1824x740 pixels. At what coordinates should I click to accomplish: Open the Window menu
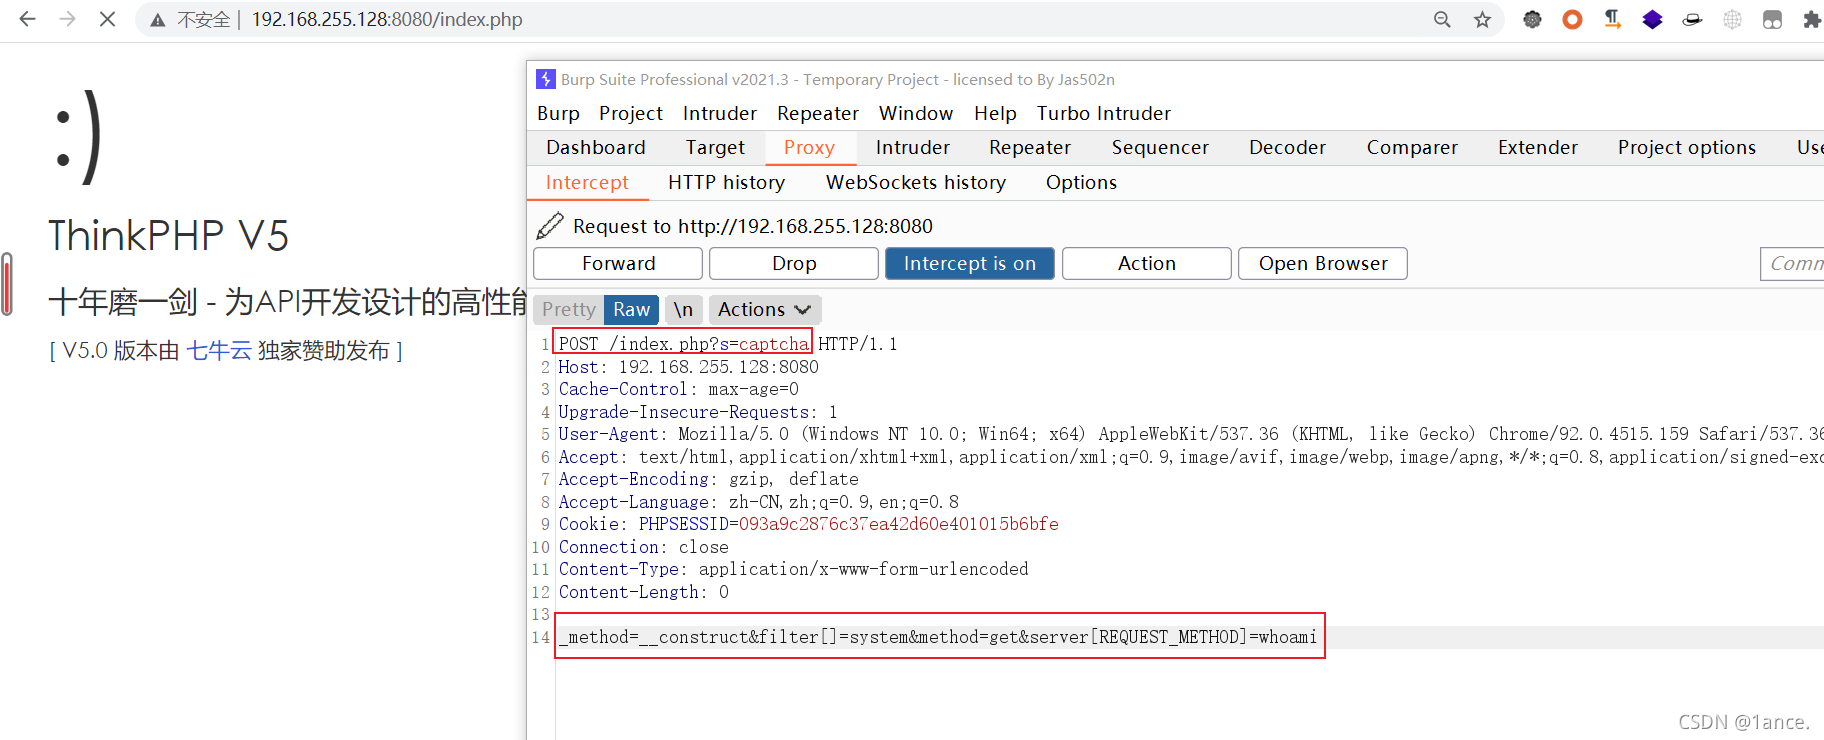tap(915, 113)
